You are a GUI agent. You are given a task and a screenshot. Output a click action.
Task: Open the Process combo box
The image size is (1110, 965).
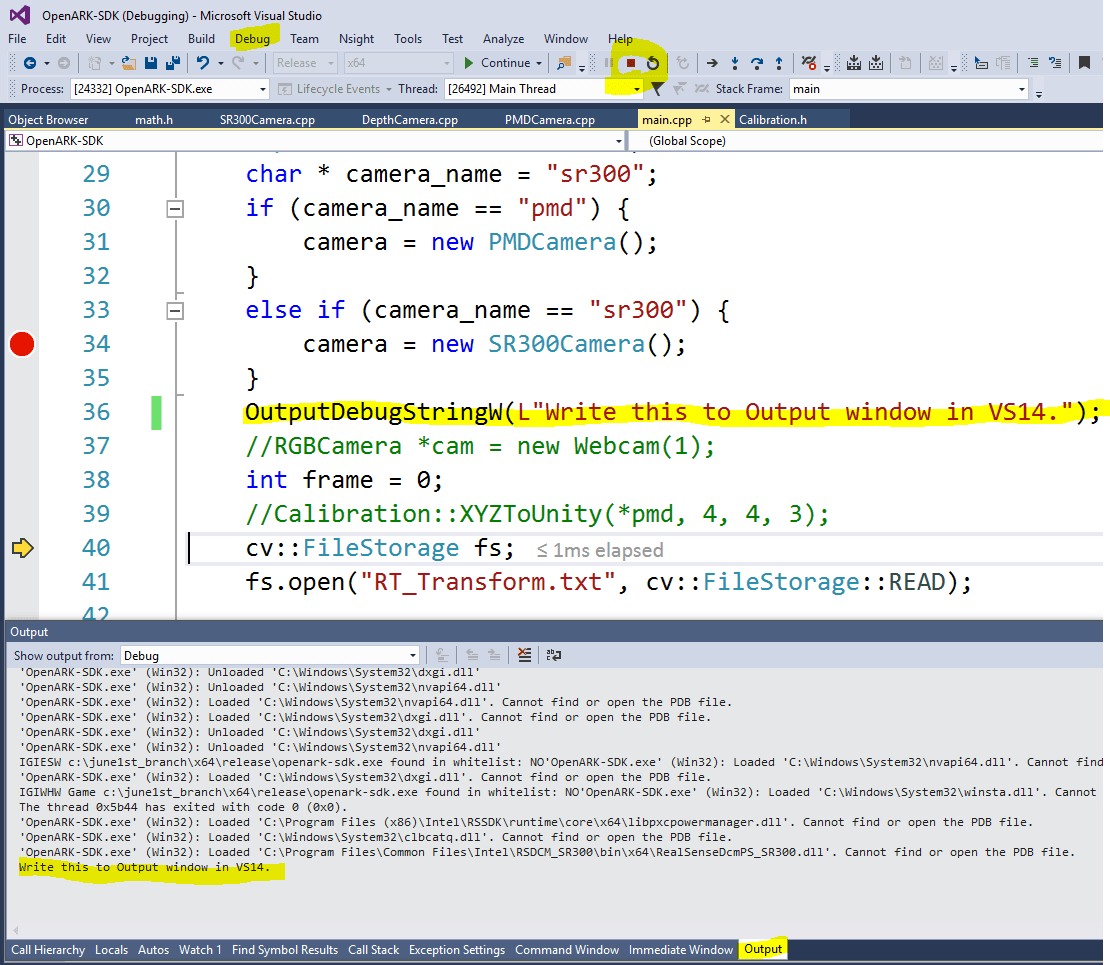169,88
